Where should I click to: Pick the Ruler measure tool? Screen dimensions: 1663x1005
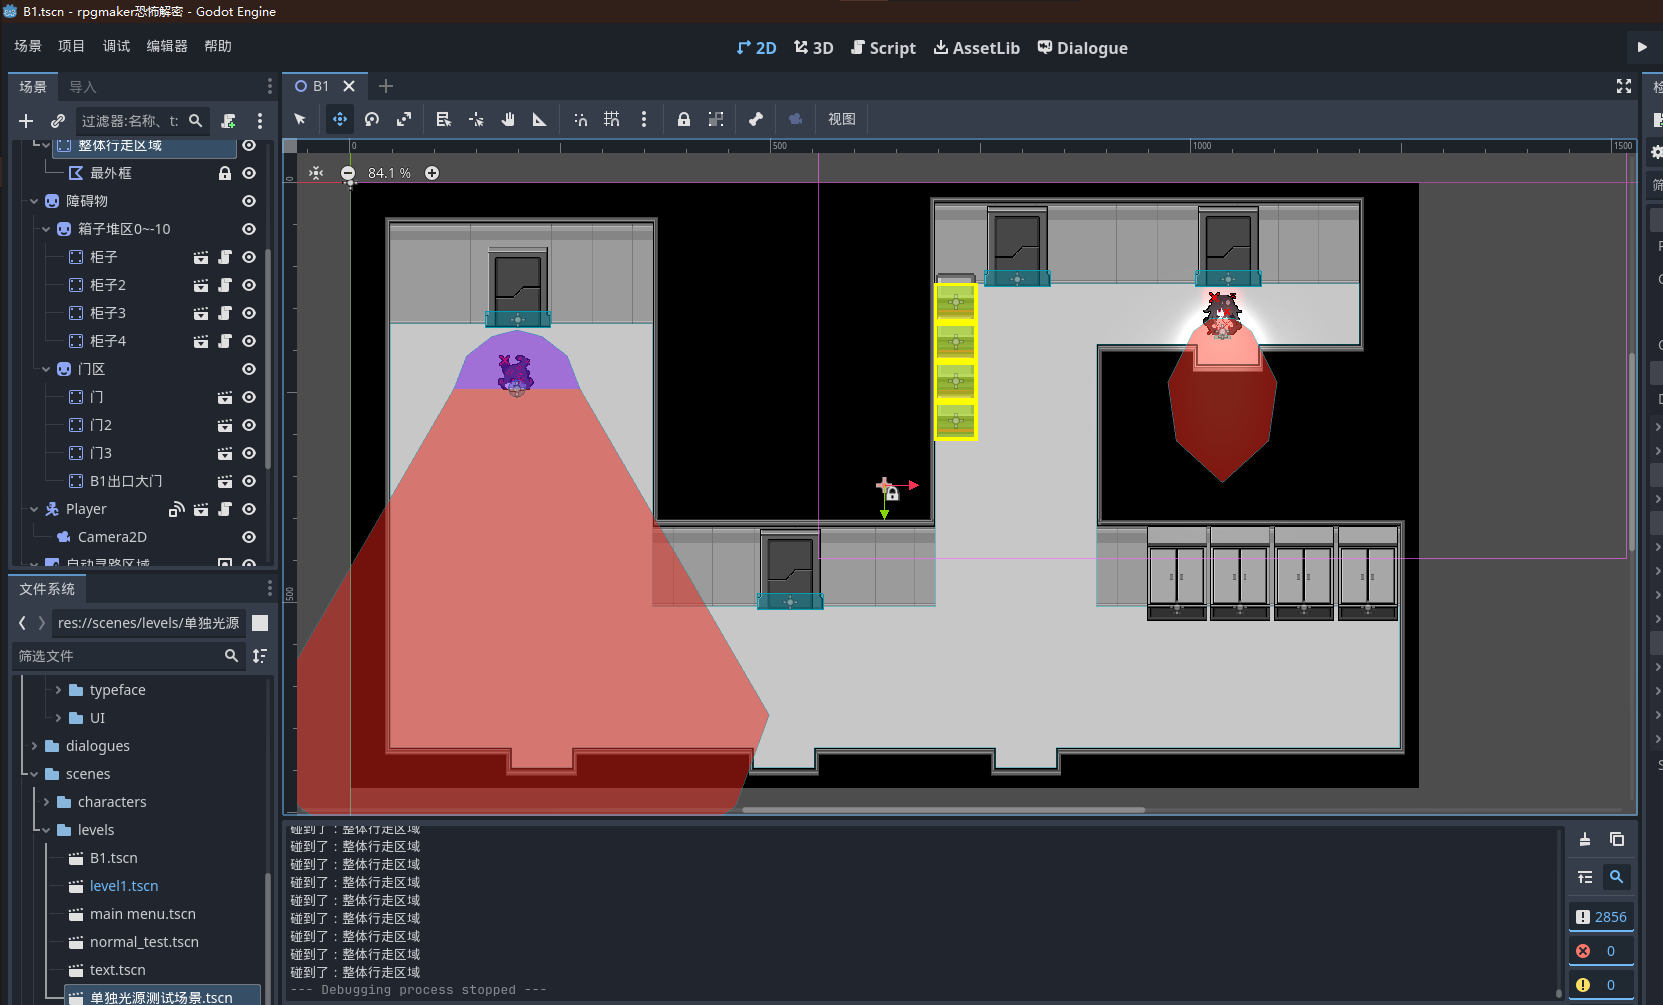click(540, 119)
